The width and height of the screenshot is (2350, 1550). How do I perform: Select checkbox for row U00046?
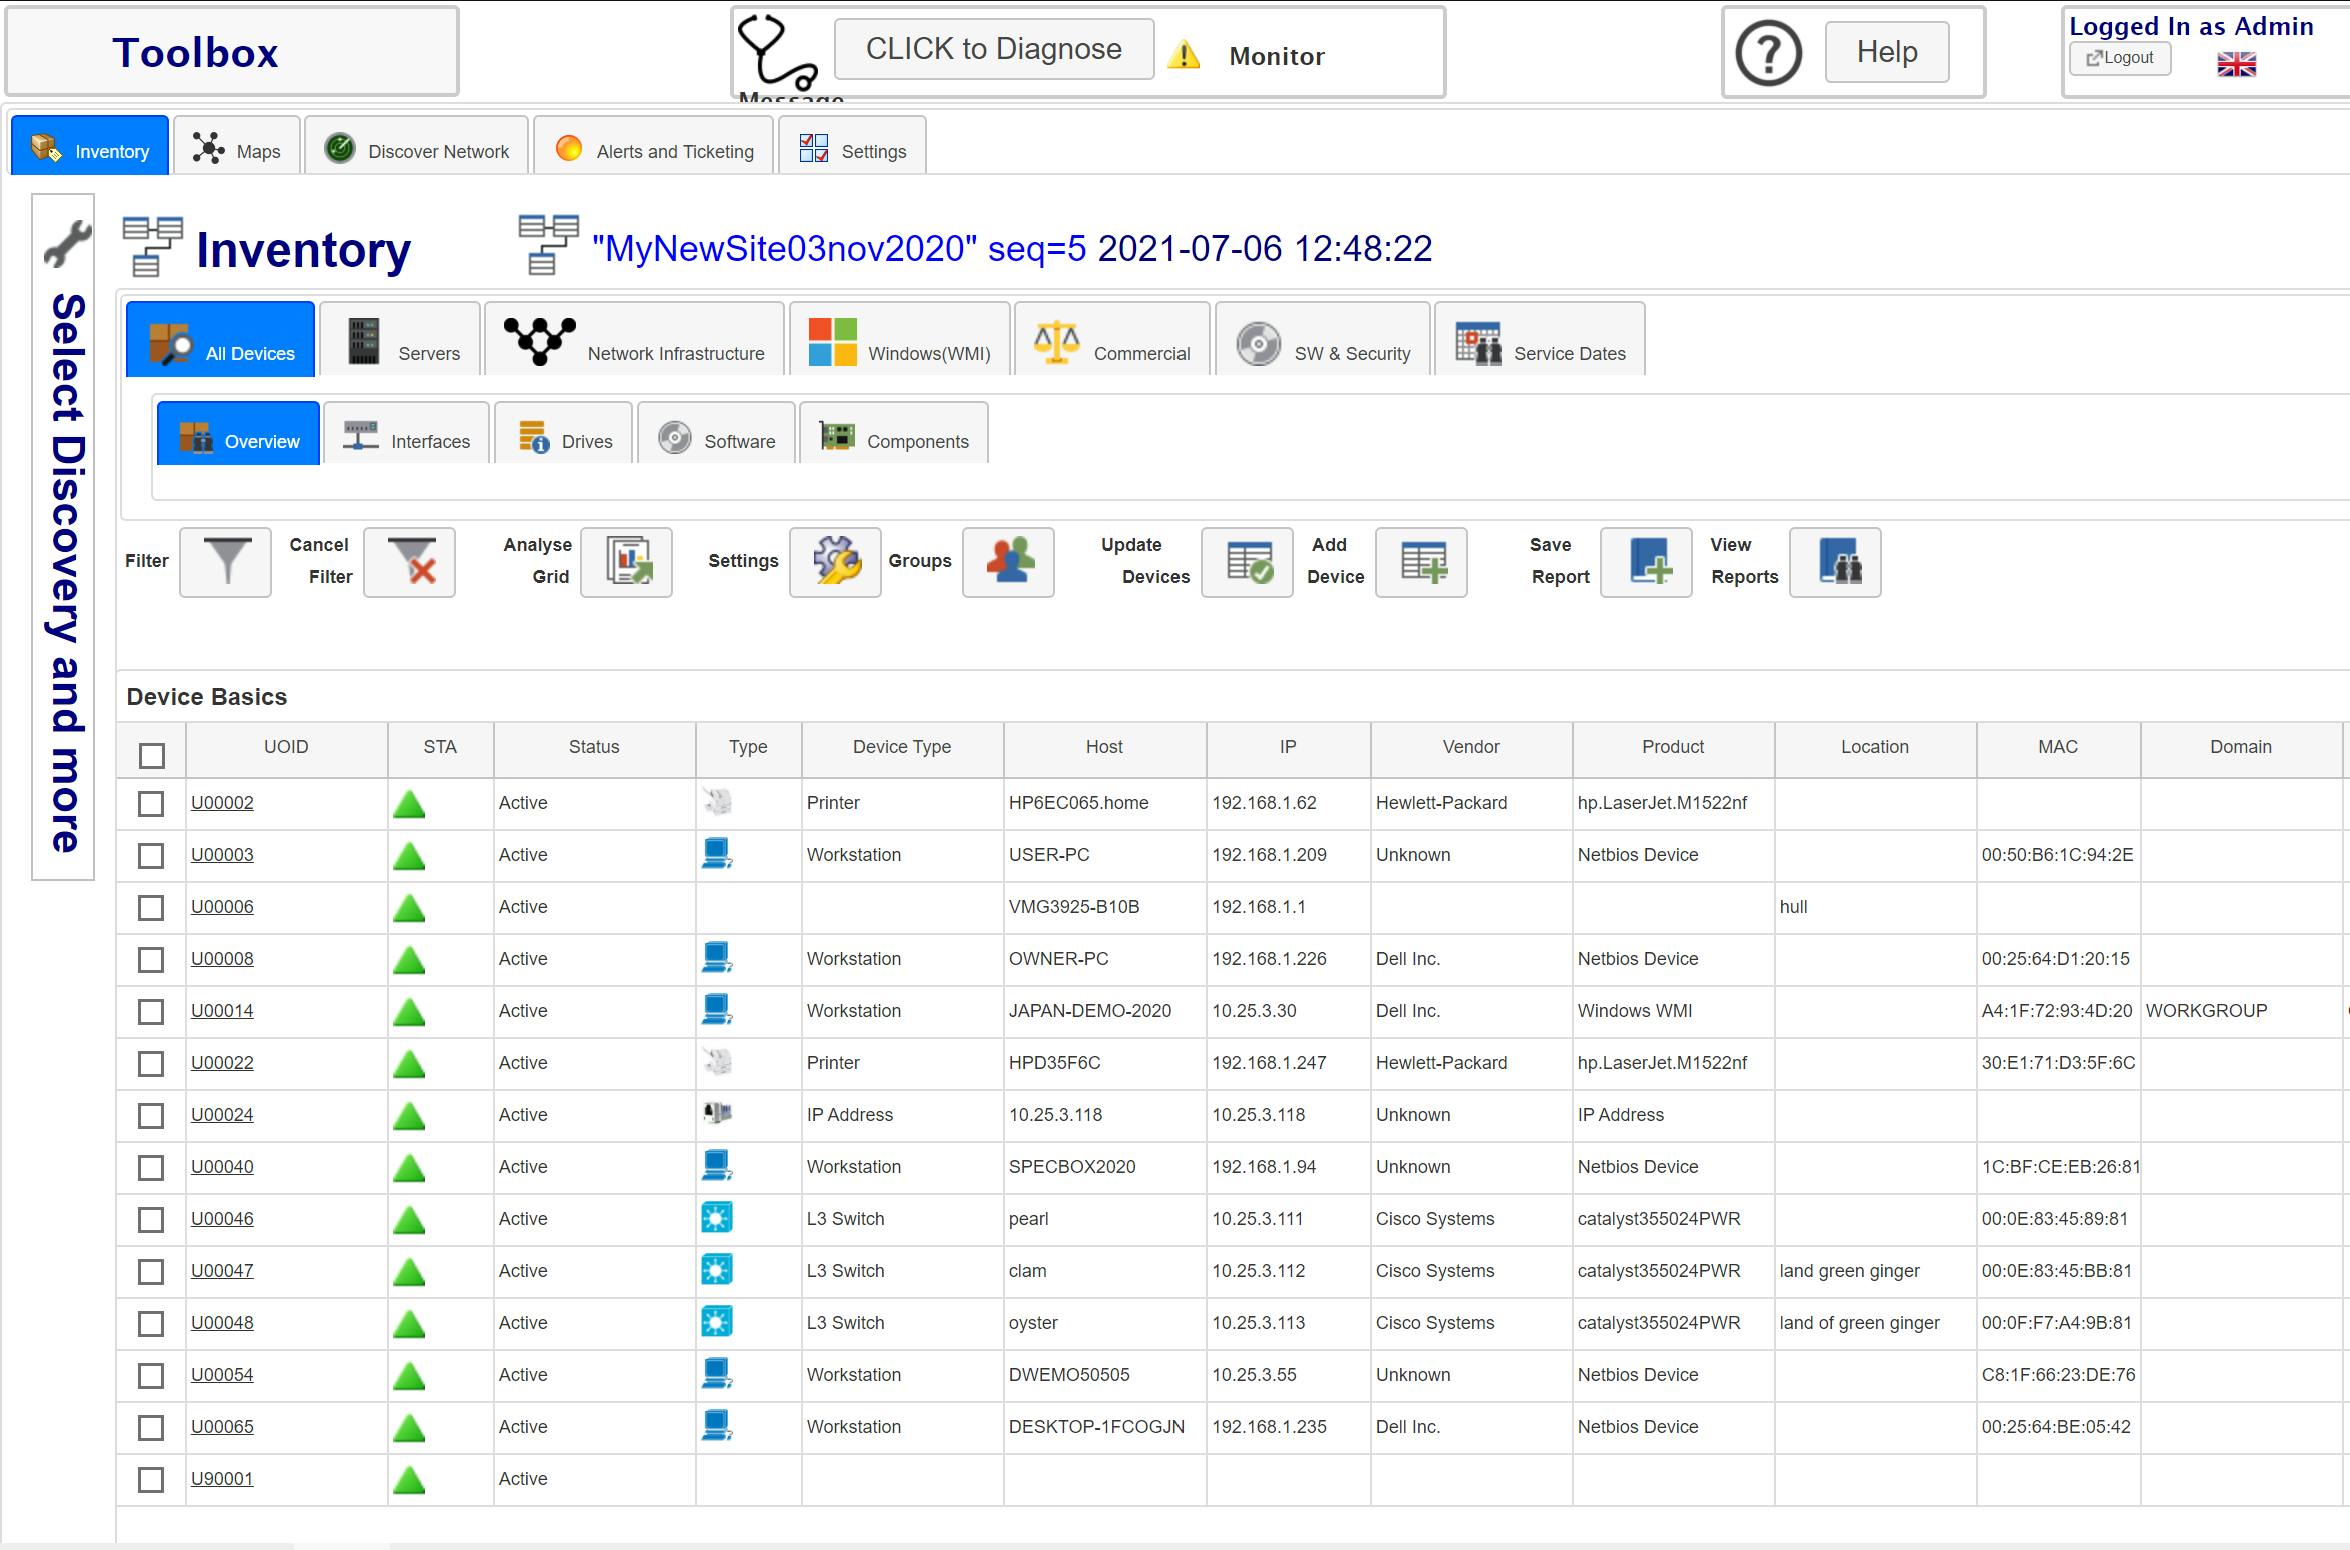click(x=151, y=1220)
